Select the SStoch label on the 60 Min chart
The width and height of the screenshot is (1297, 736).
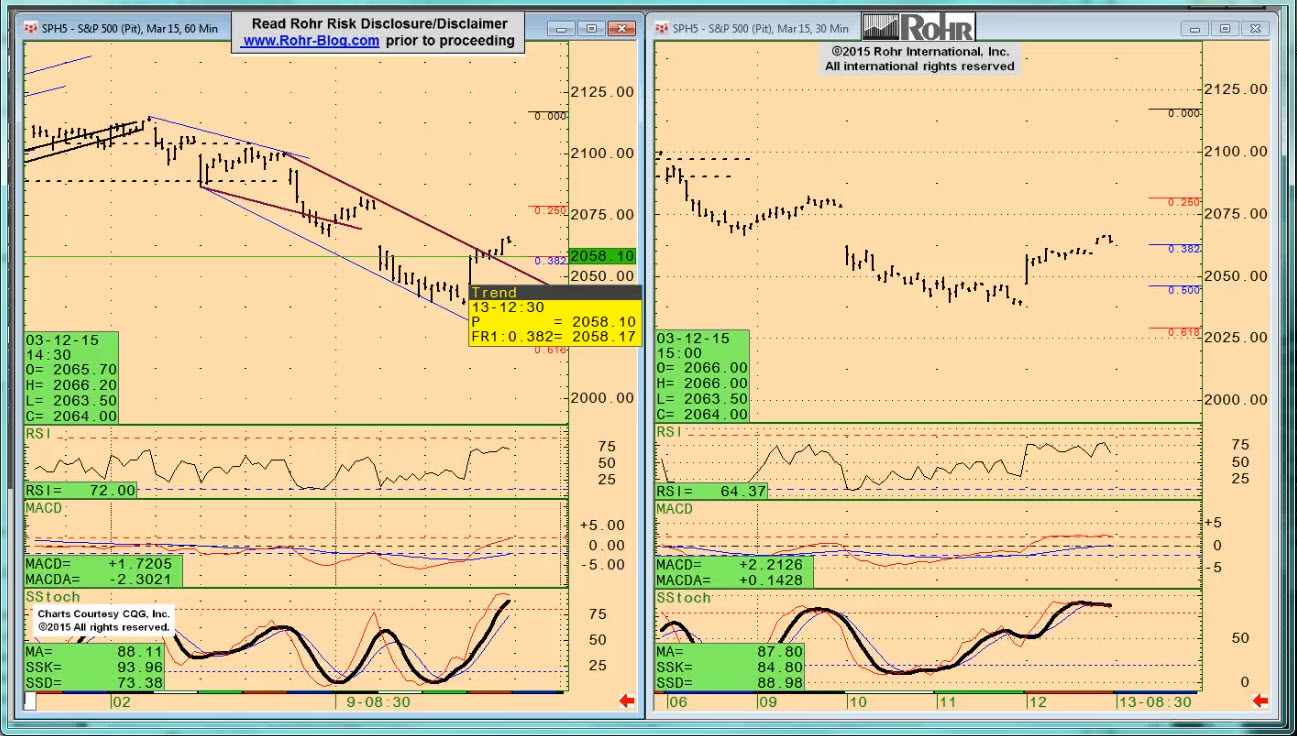coord(53,597)
